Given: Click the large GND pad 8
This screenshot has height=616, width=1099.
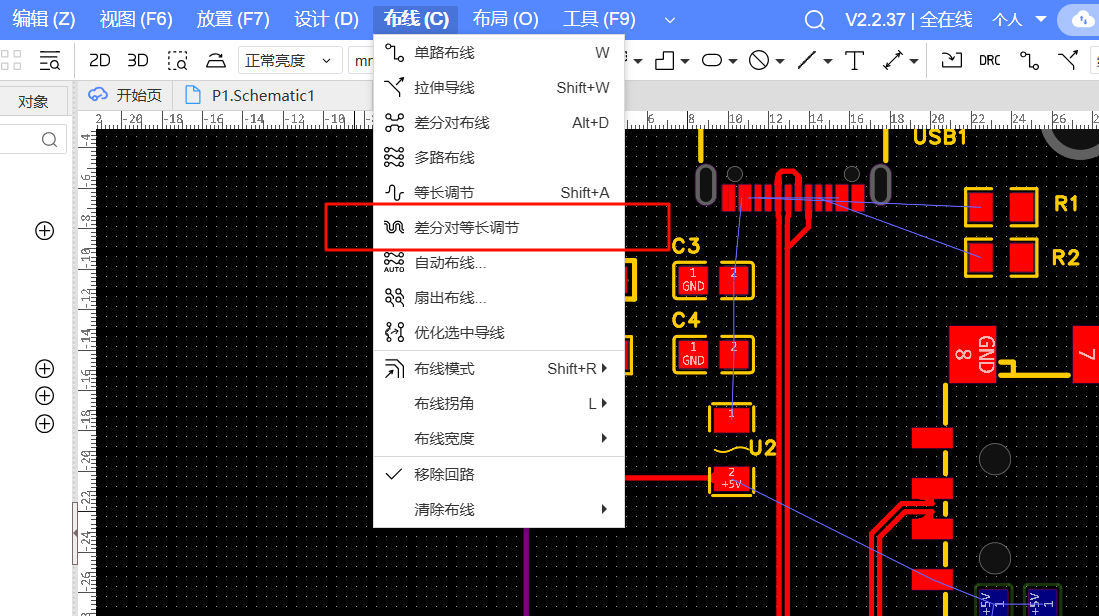Looking at the screenshot, I should [x=973, y=355].
